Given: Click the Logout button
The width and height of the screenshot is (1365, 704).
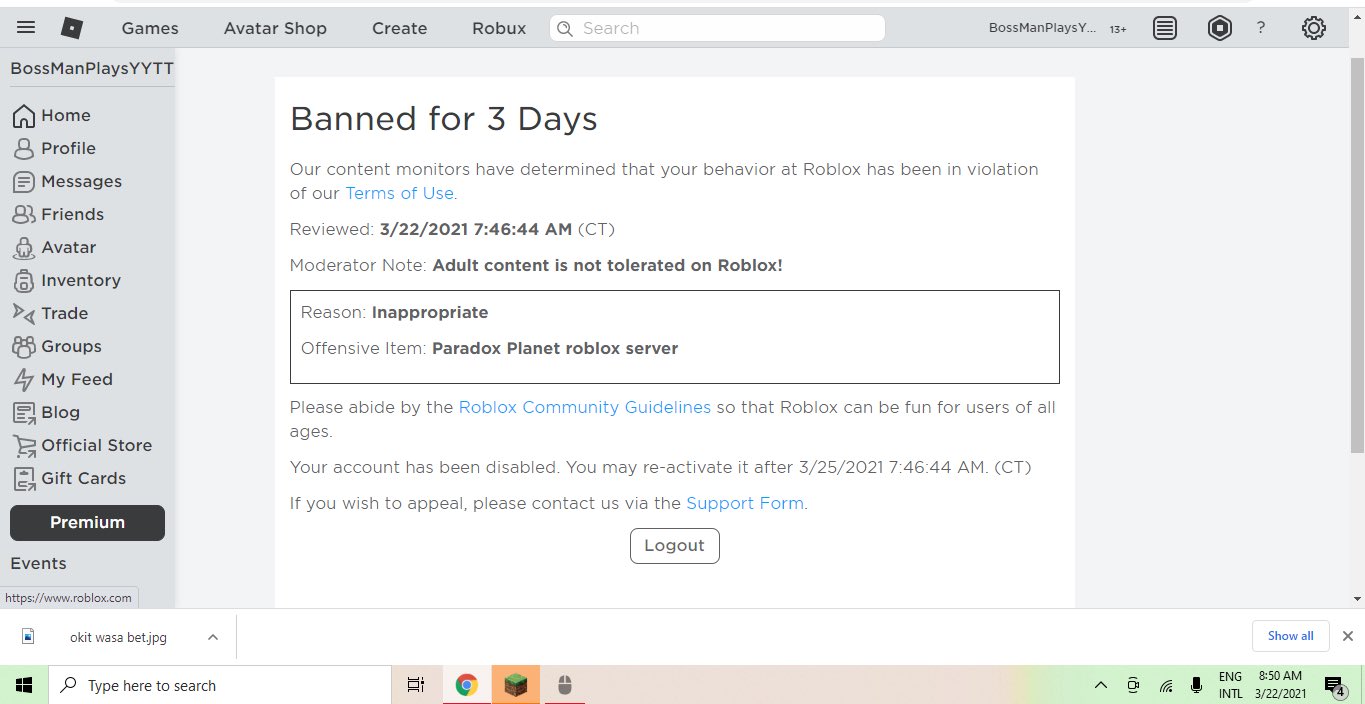Looking at the screenshot, I should point(674,546).
